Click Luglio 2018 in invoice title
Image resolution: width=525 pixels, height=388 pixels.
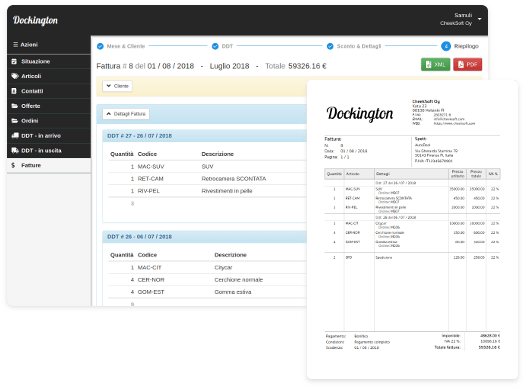point(229,66)
